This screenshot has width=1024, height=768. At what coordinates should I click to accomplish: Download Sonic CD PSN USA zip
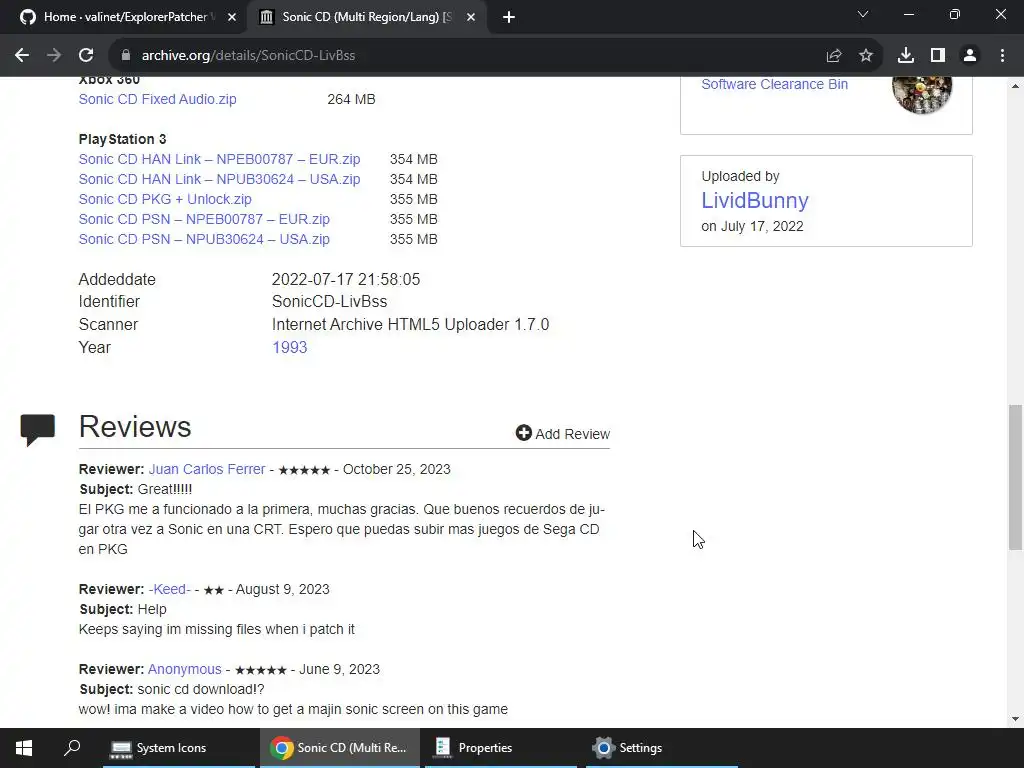(204, 239)
